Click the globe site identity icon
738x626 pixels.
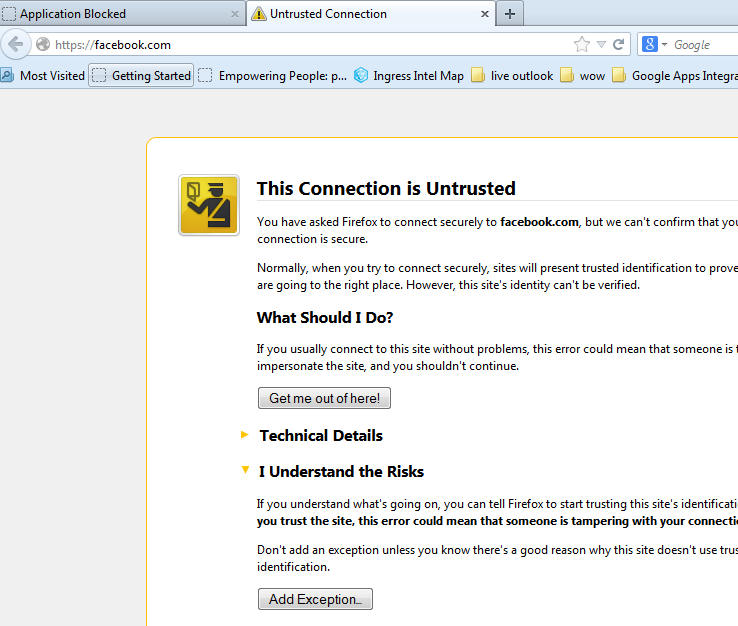click(x=43, y=45)
